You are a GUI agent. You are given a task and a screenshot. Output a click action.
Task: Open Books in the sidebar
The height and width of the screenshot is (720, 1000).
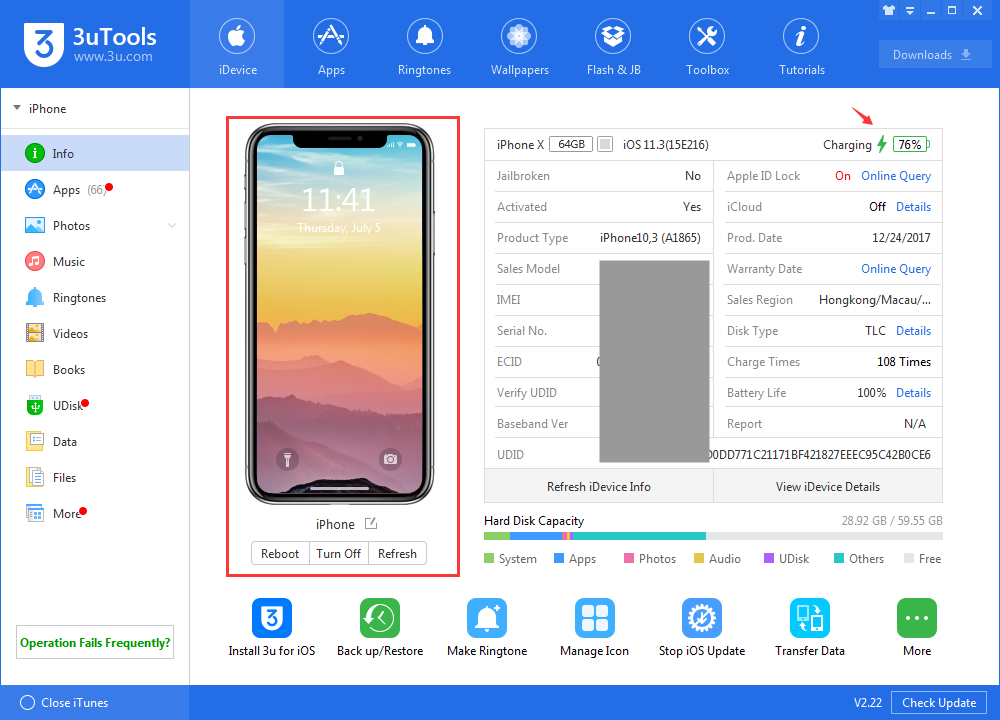pos(95,370)
